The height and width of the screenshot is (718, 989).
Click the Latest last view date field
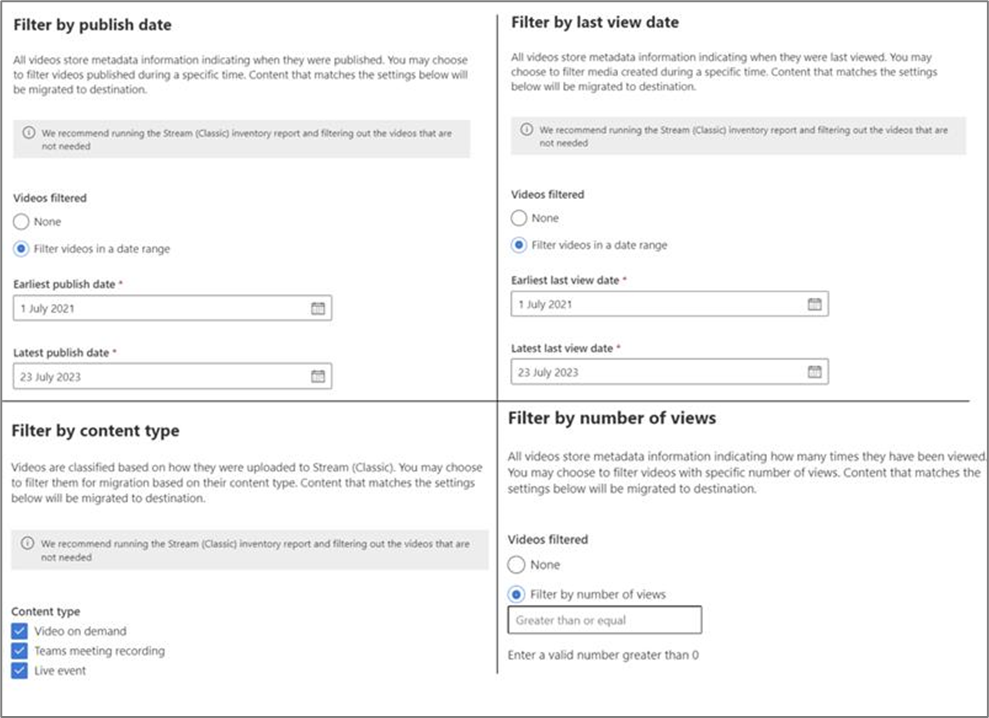655,372
